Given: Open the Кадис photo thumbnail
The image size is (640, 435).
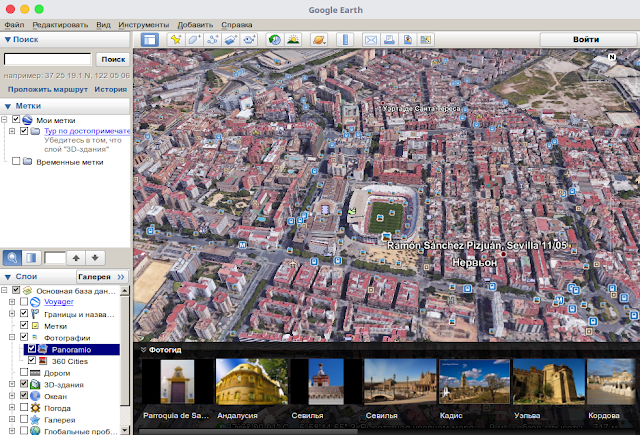Looking at the screenshot, I should pyautogui.click(x=474, y=382).
